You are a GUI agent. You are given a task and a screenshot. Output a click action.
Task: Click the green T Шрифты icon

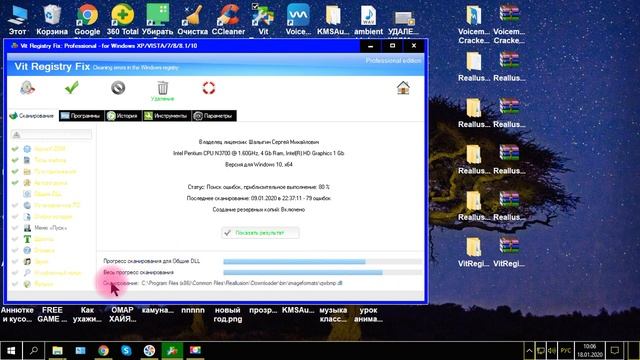[27, 239]
